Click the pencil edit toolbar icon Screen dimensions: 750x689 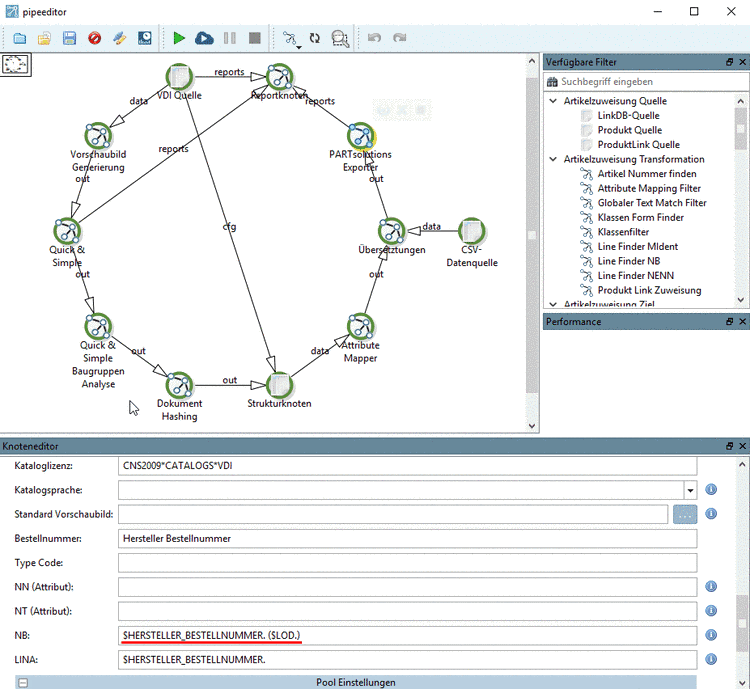(x=120, y=38)
